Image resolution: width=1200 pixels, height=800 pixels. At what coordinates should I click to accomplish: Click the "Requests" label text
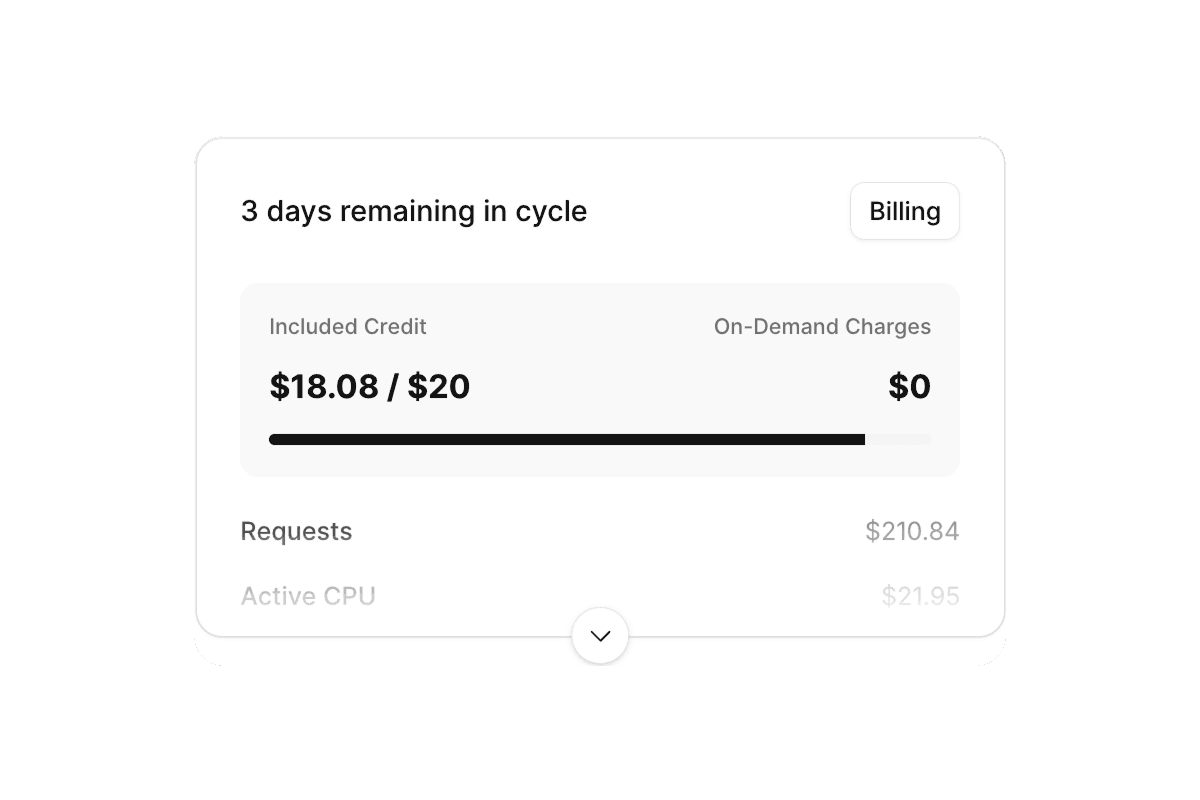point(296,531)
